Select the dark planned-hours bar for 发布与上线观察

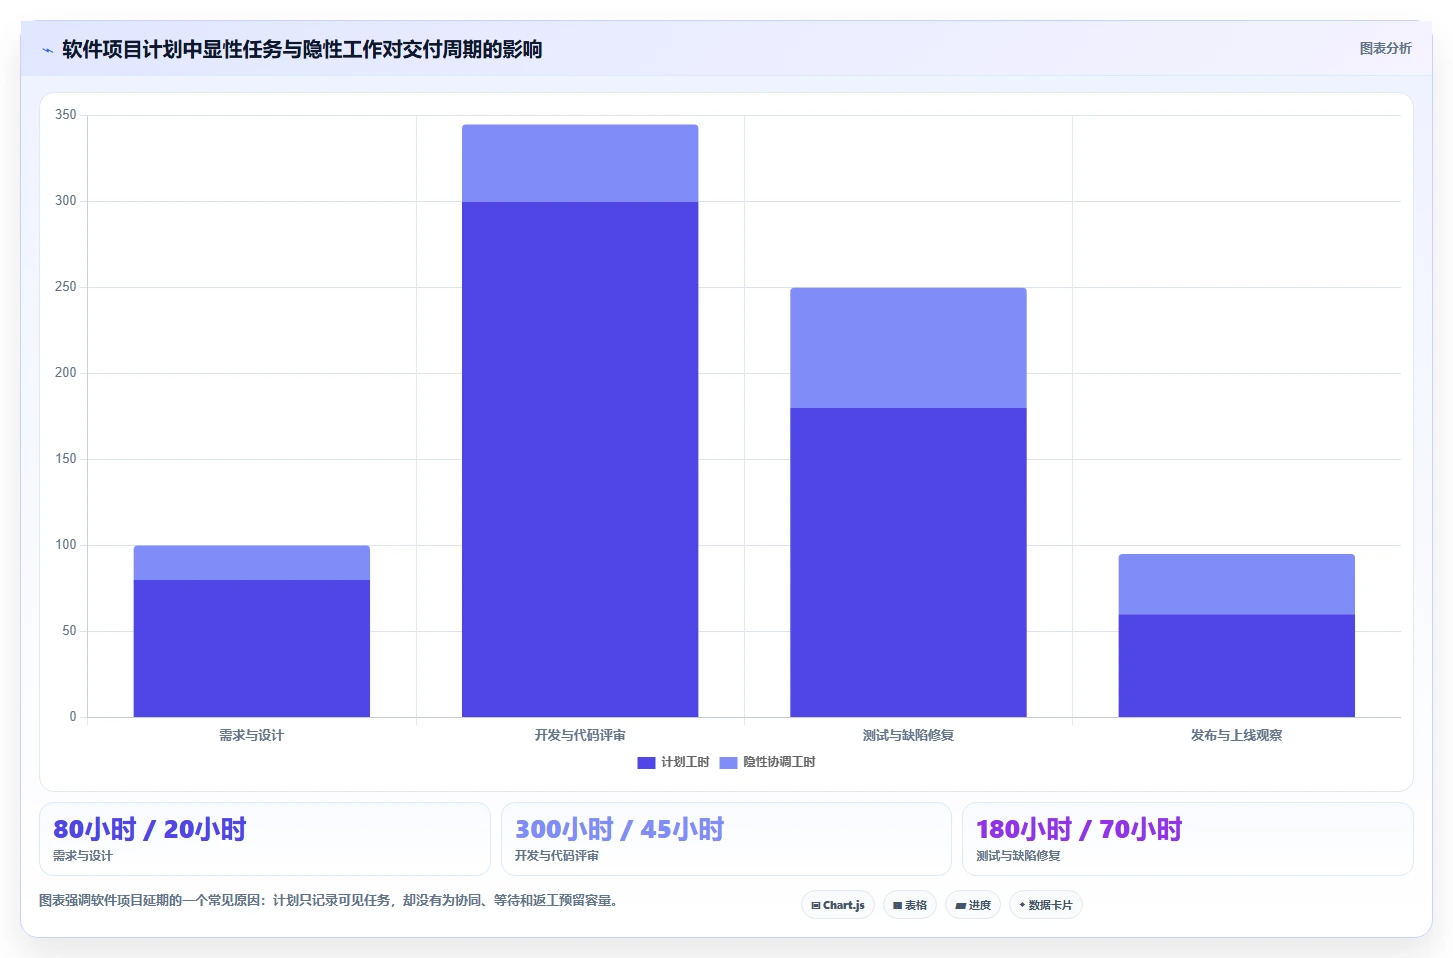pyautogui.click(x=1237, y=665)
